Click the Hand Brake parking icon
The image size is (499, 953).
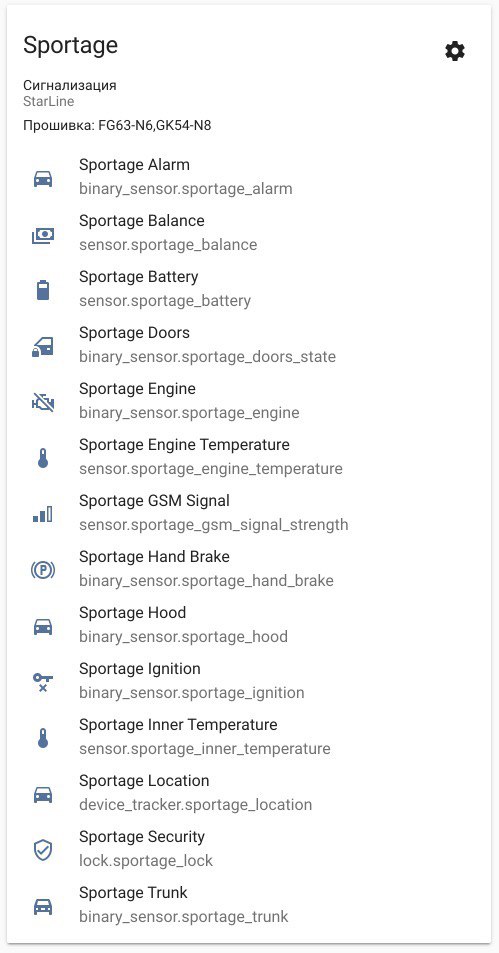point(43,571)
